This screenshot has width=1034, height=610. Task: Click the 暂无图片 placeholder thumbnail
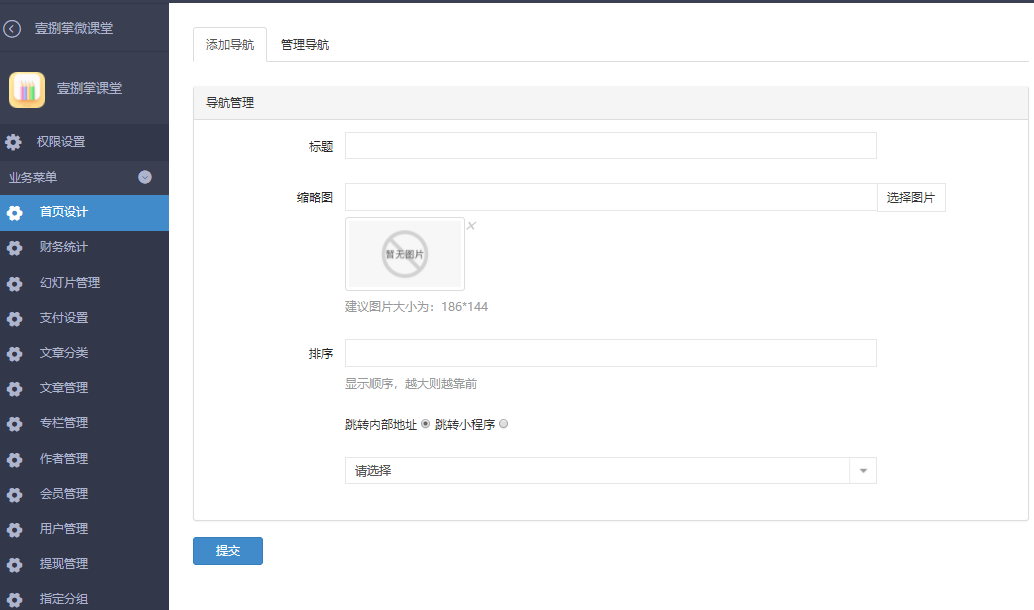(x=405, y=254)
